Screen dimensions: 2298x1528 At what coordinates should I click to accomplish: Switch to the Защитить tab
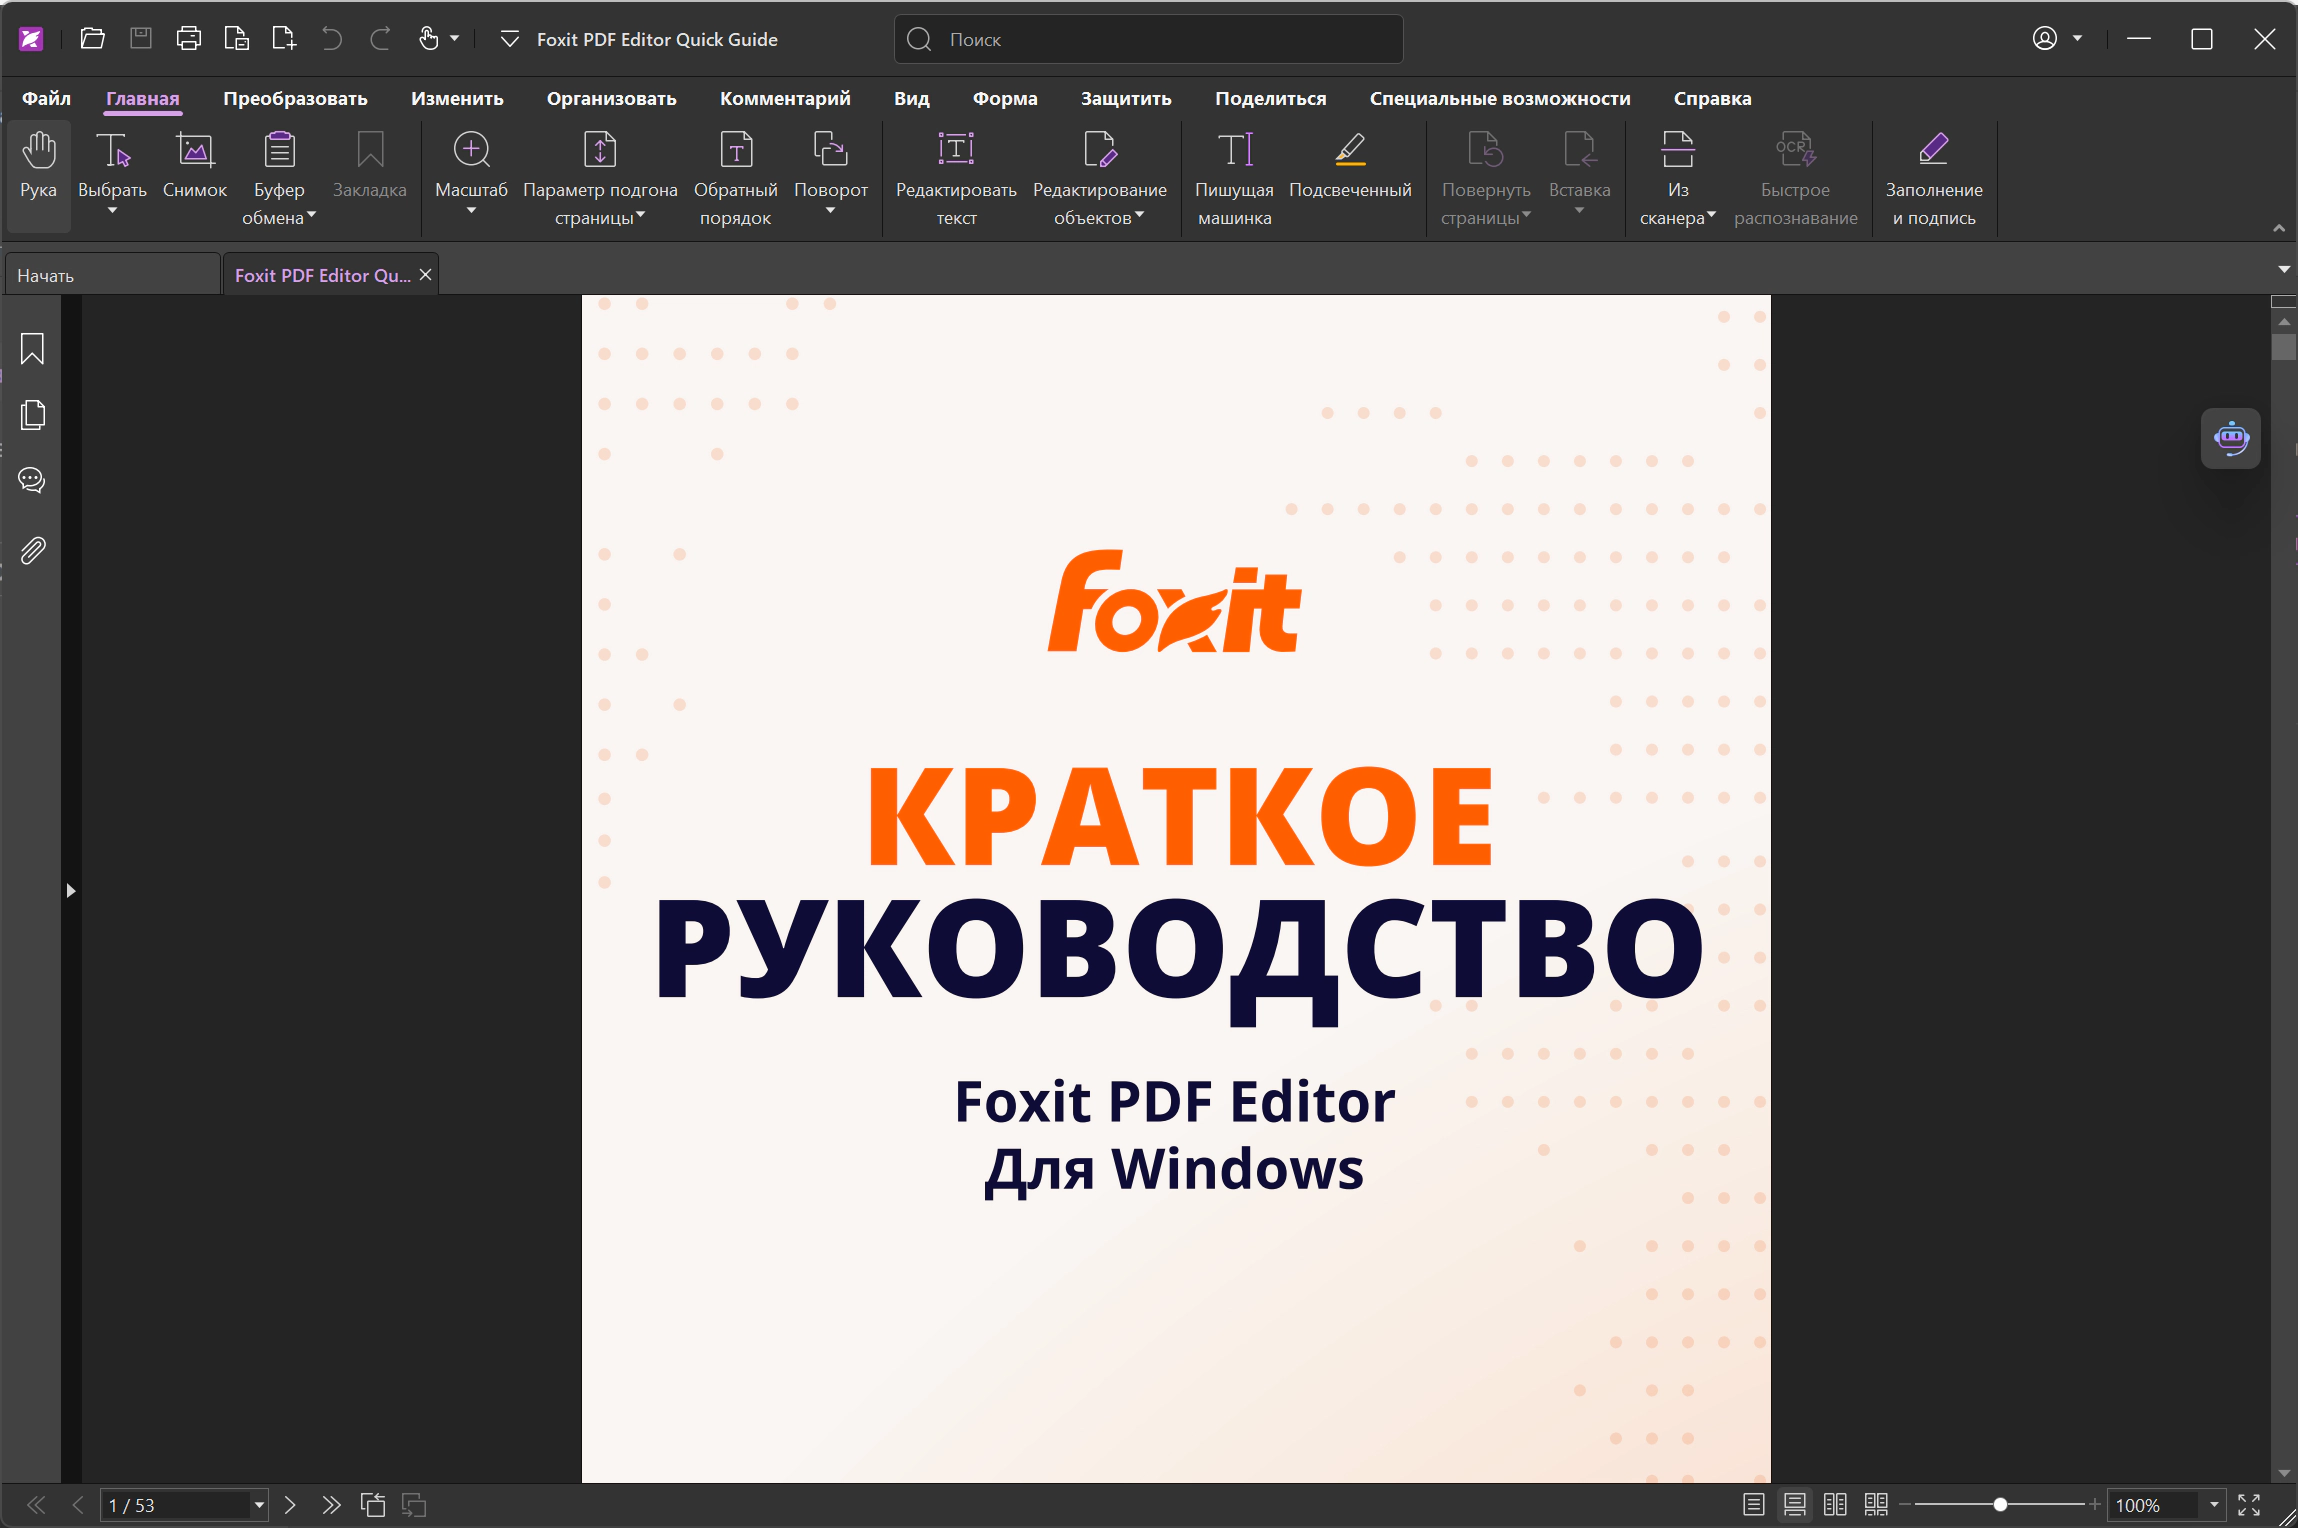pyautogui.click(x=1126, y=98)
